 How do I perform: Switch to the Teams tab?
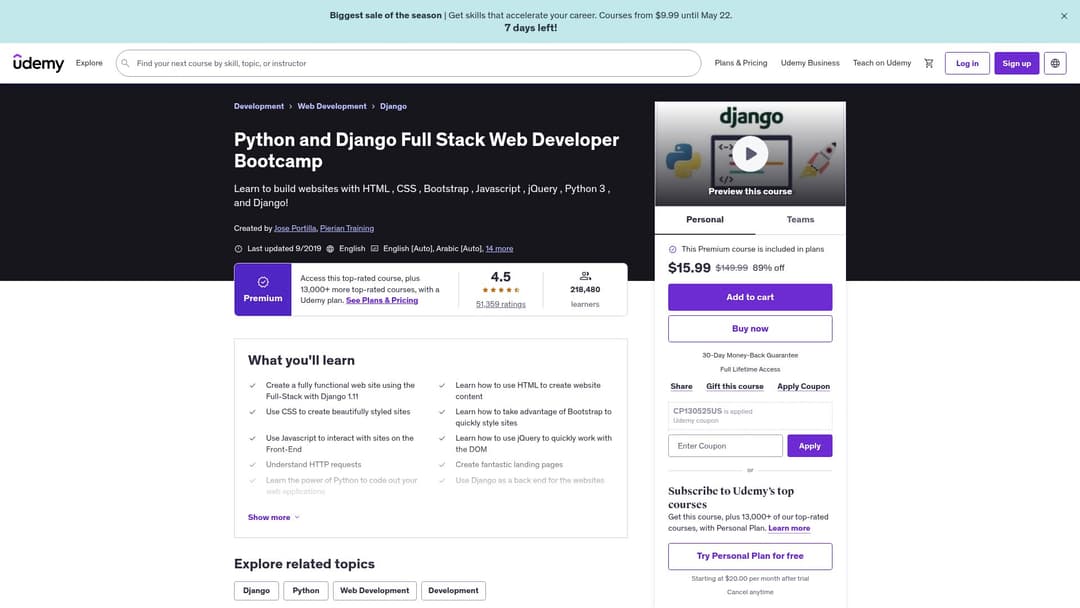click(800, 220)
